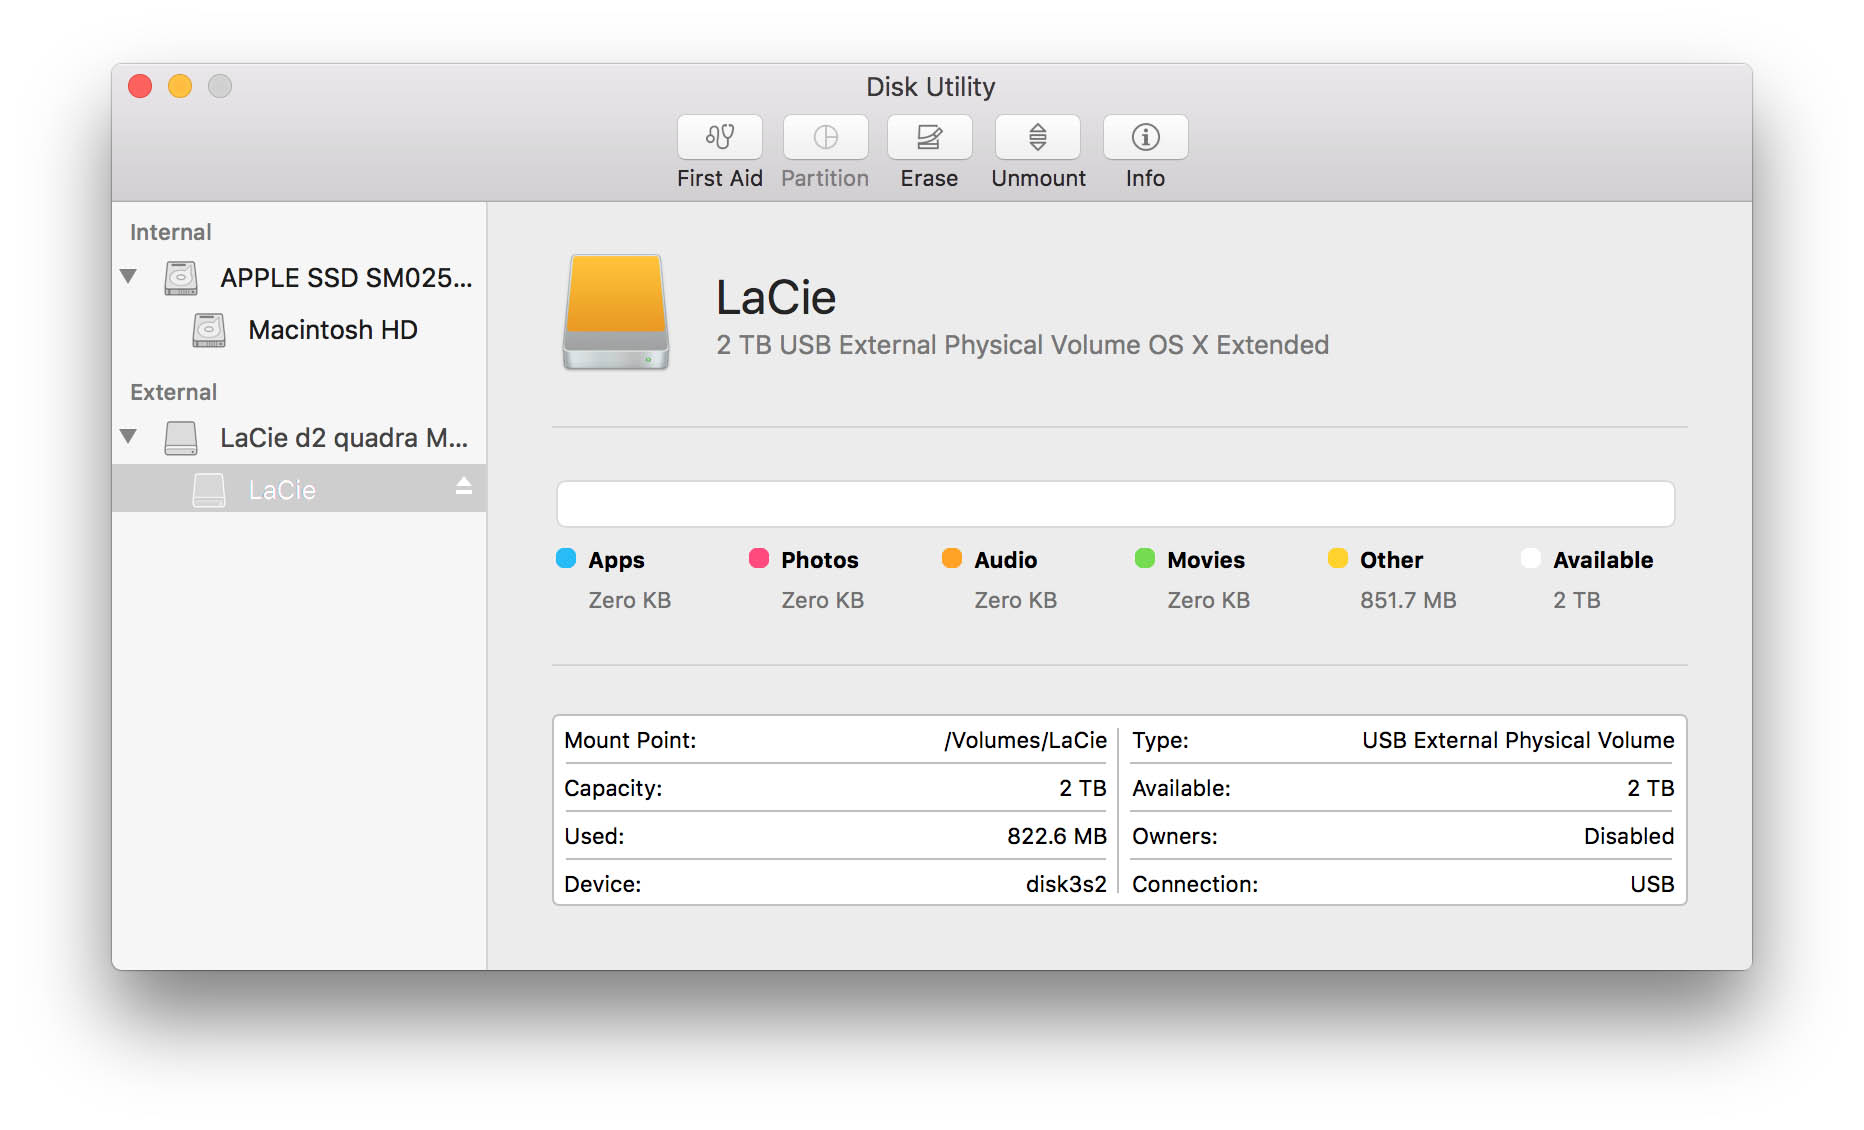
Task: Click the "Capacity:" label
Action: pyautogui.click(x=613, y=789)
